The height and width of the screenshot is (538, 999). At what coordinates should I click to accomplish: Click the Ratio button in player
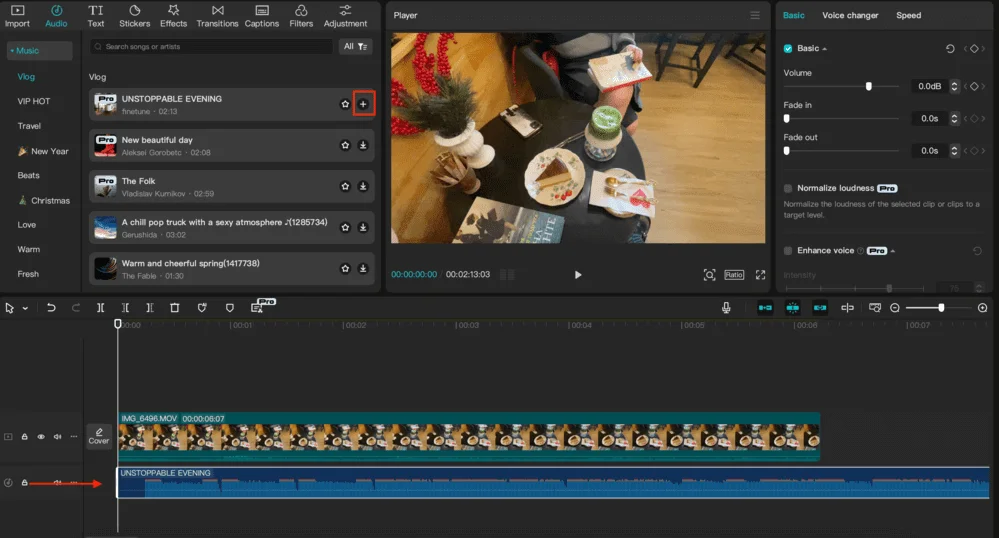[734, 275]
